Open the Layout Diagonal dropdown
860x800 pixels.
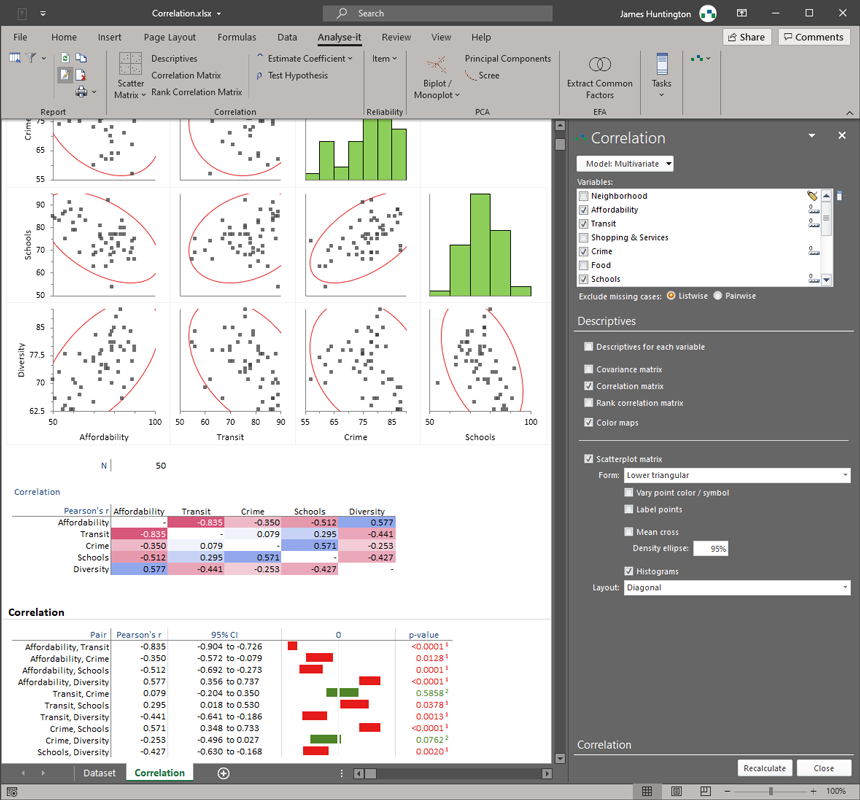click(737, 588)
